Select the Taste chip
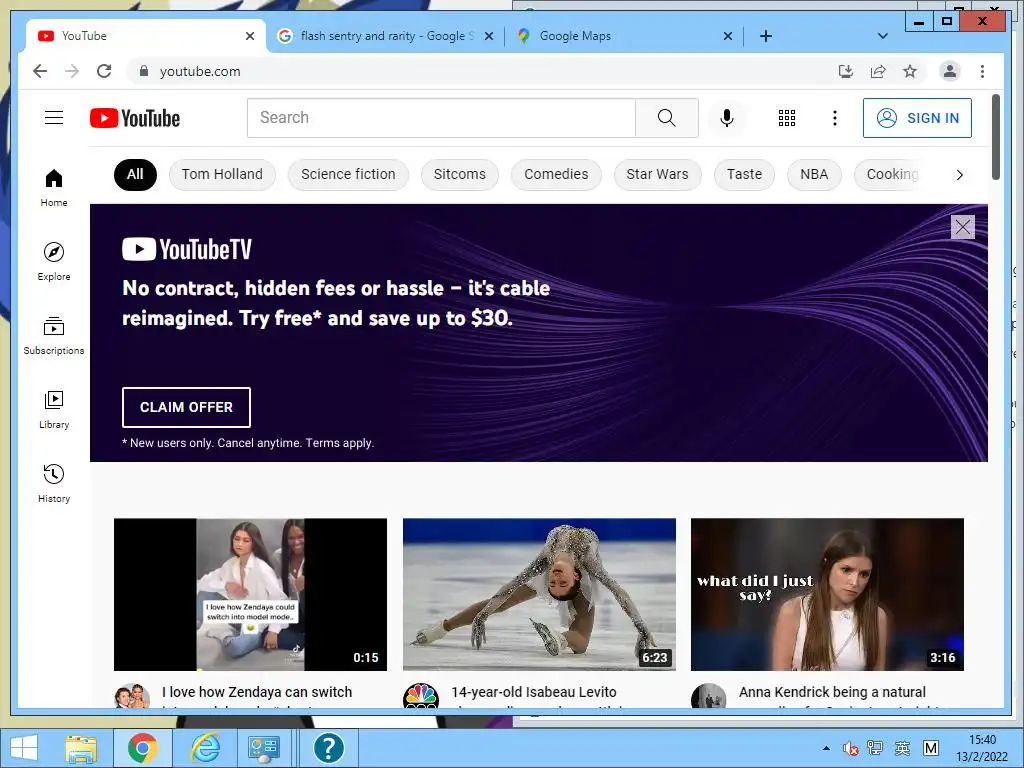The image size is (1024, 768). pyautogui.click(x=744, y=174)
